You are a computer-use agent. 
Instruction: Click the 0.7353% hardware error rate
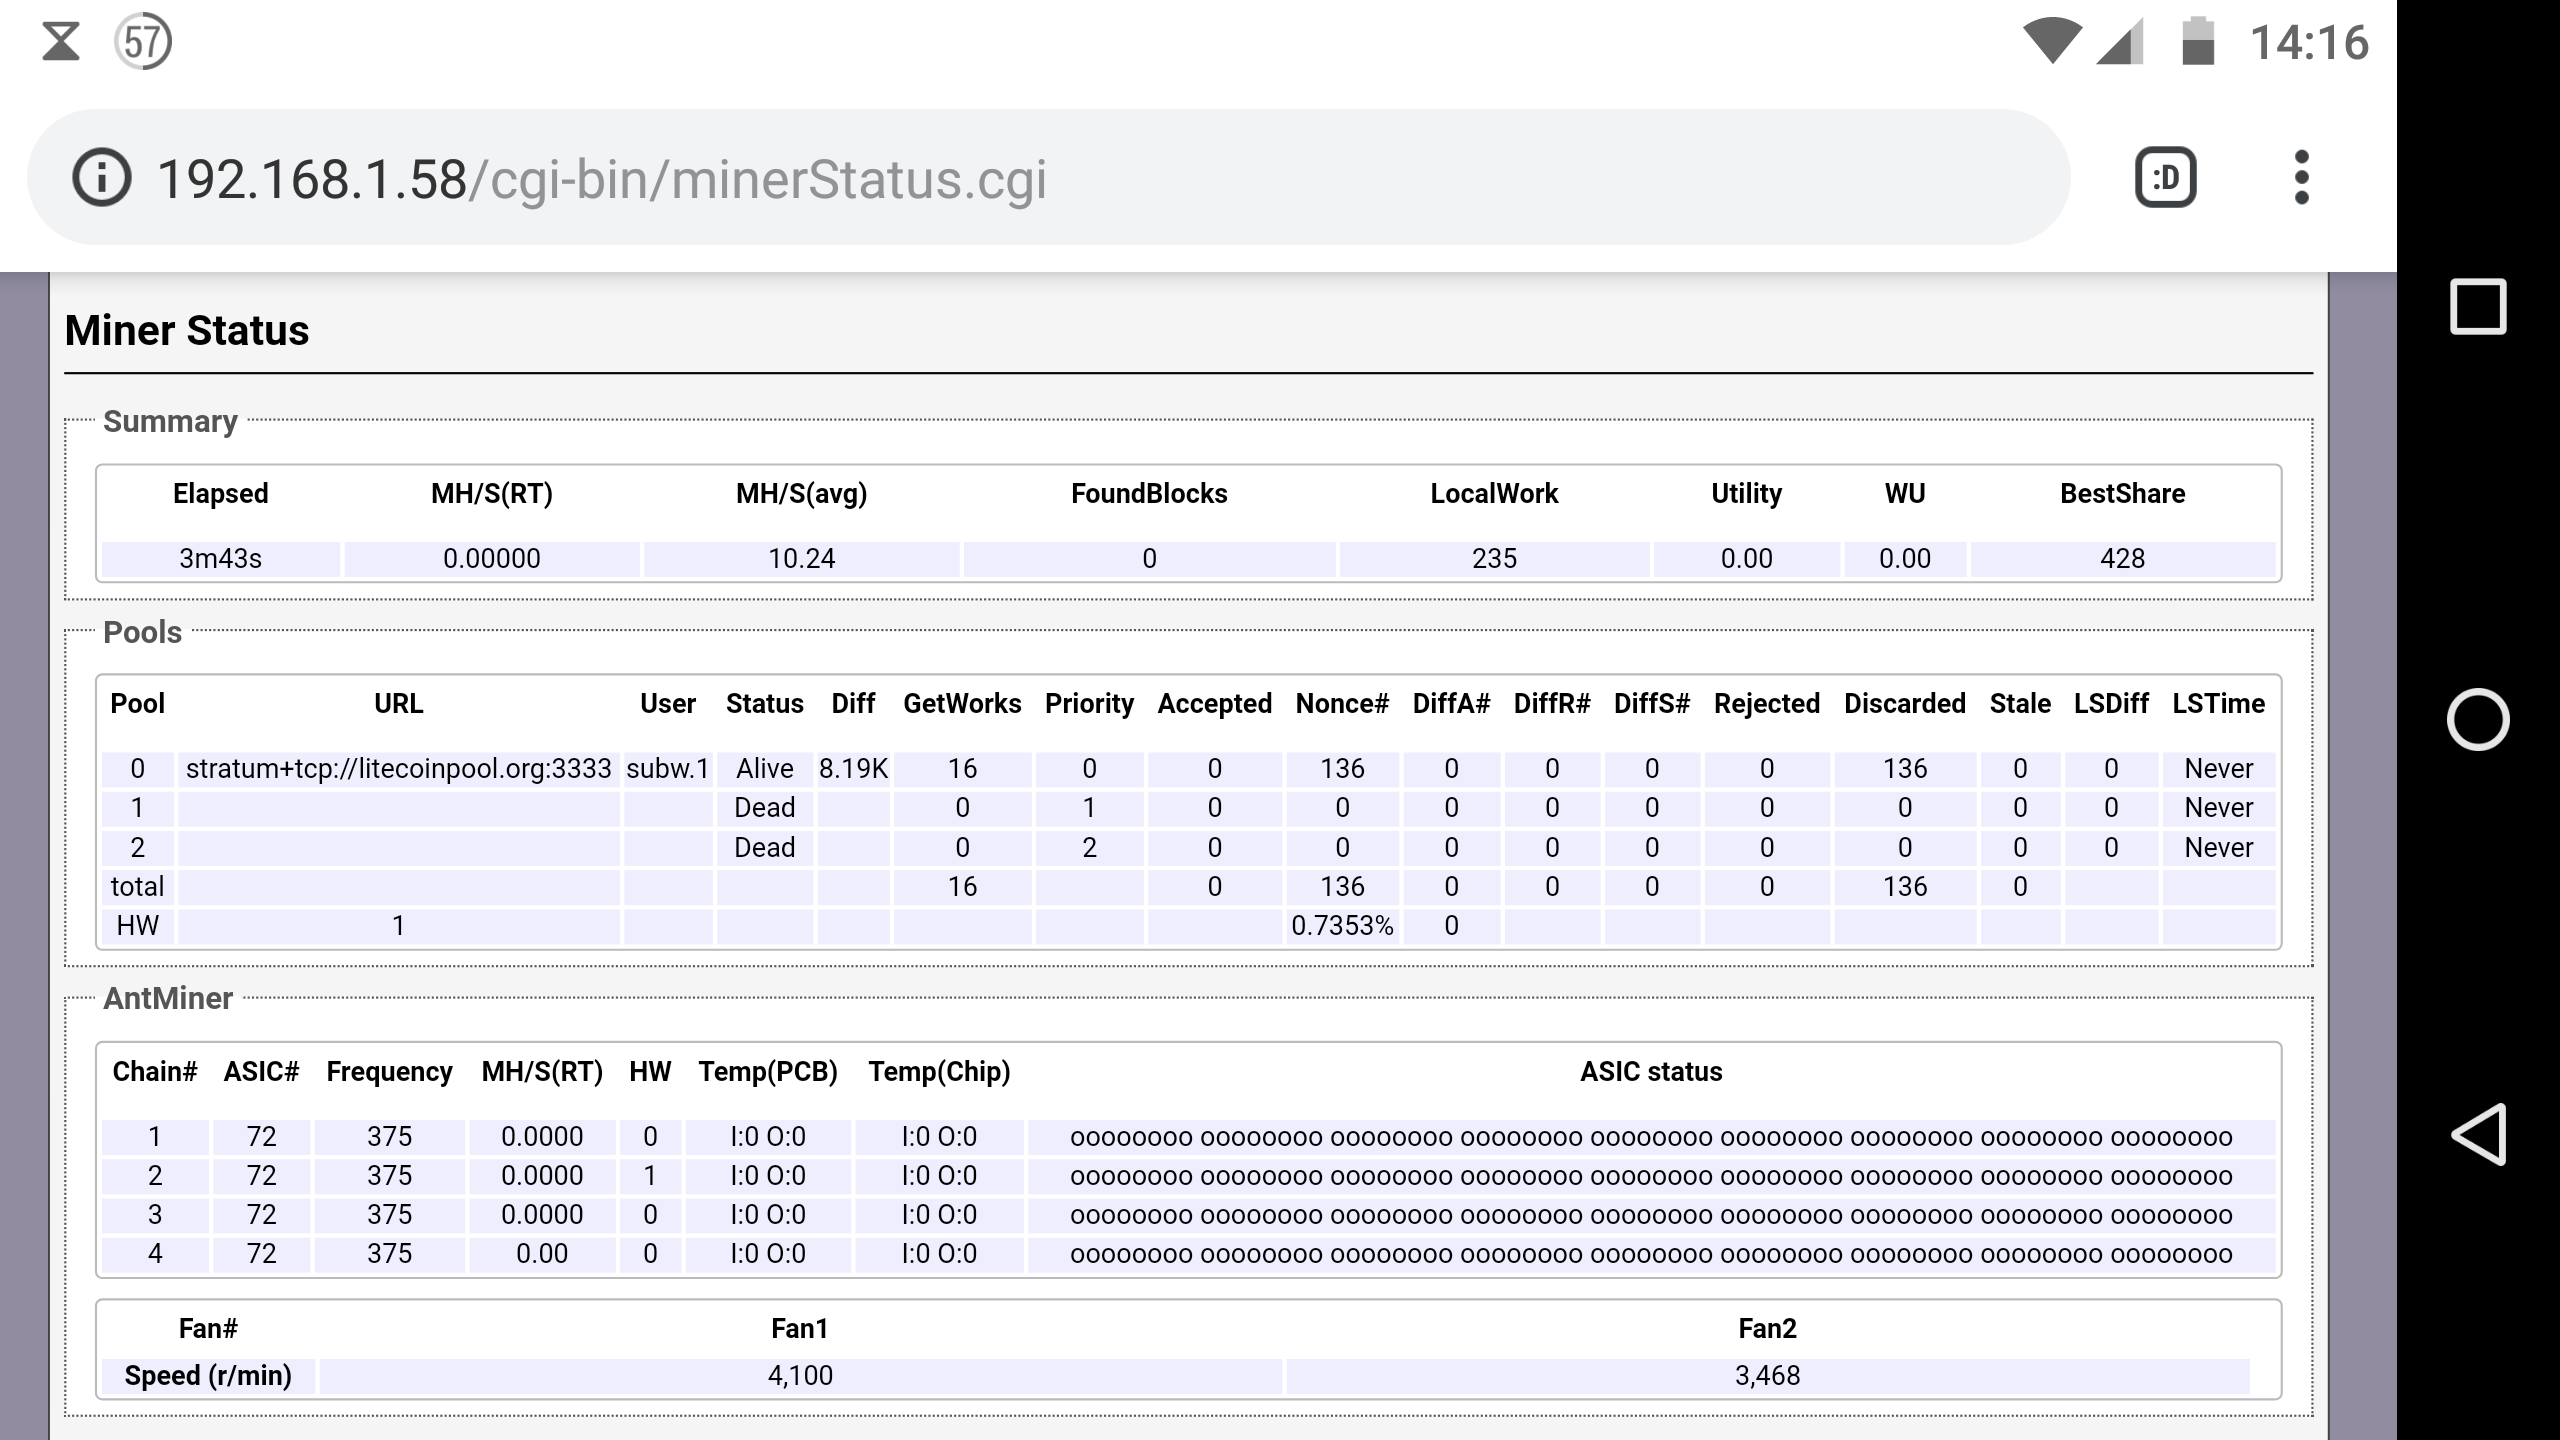pyautogui.click(x=1342, y=925)
